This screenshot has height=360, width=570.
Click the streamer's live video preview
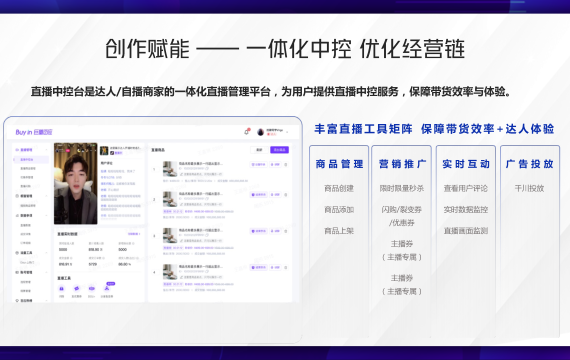click(76, 183)
